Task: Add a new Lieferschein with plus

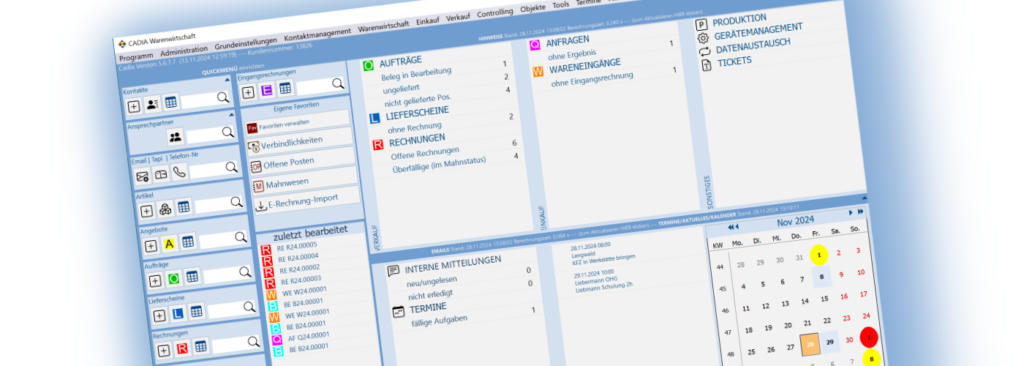Action: [159, 316]
